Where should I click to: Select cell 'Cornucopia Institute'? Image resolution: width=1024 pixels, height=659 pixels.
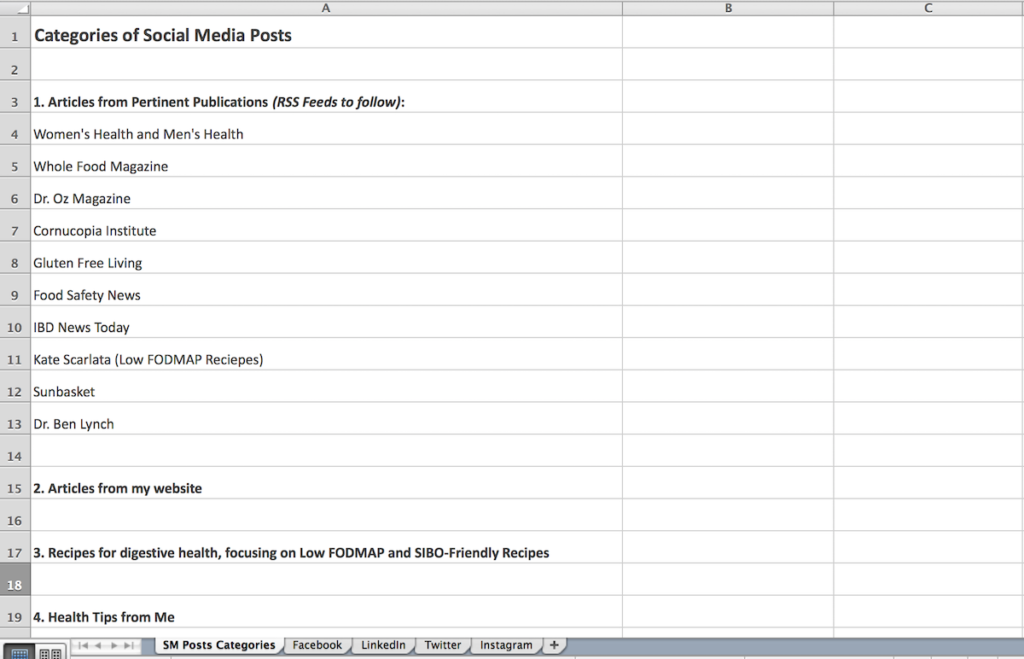coord(327,225)
